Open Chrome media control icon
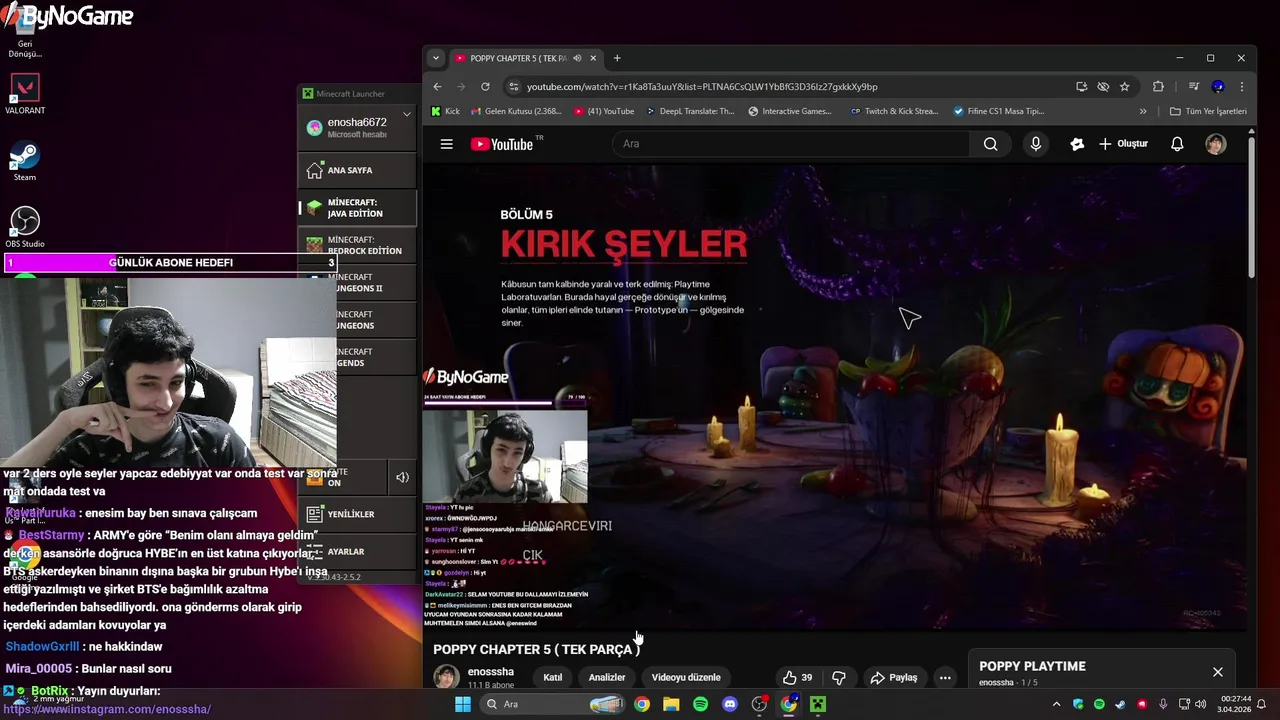Screen dimensions: 1280x720 tap(1194, 87)
